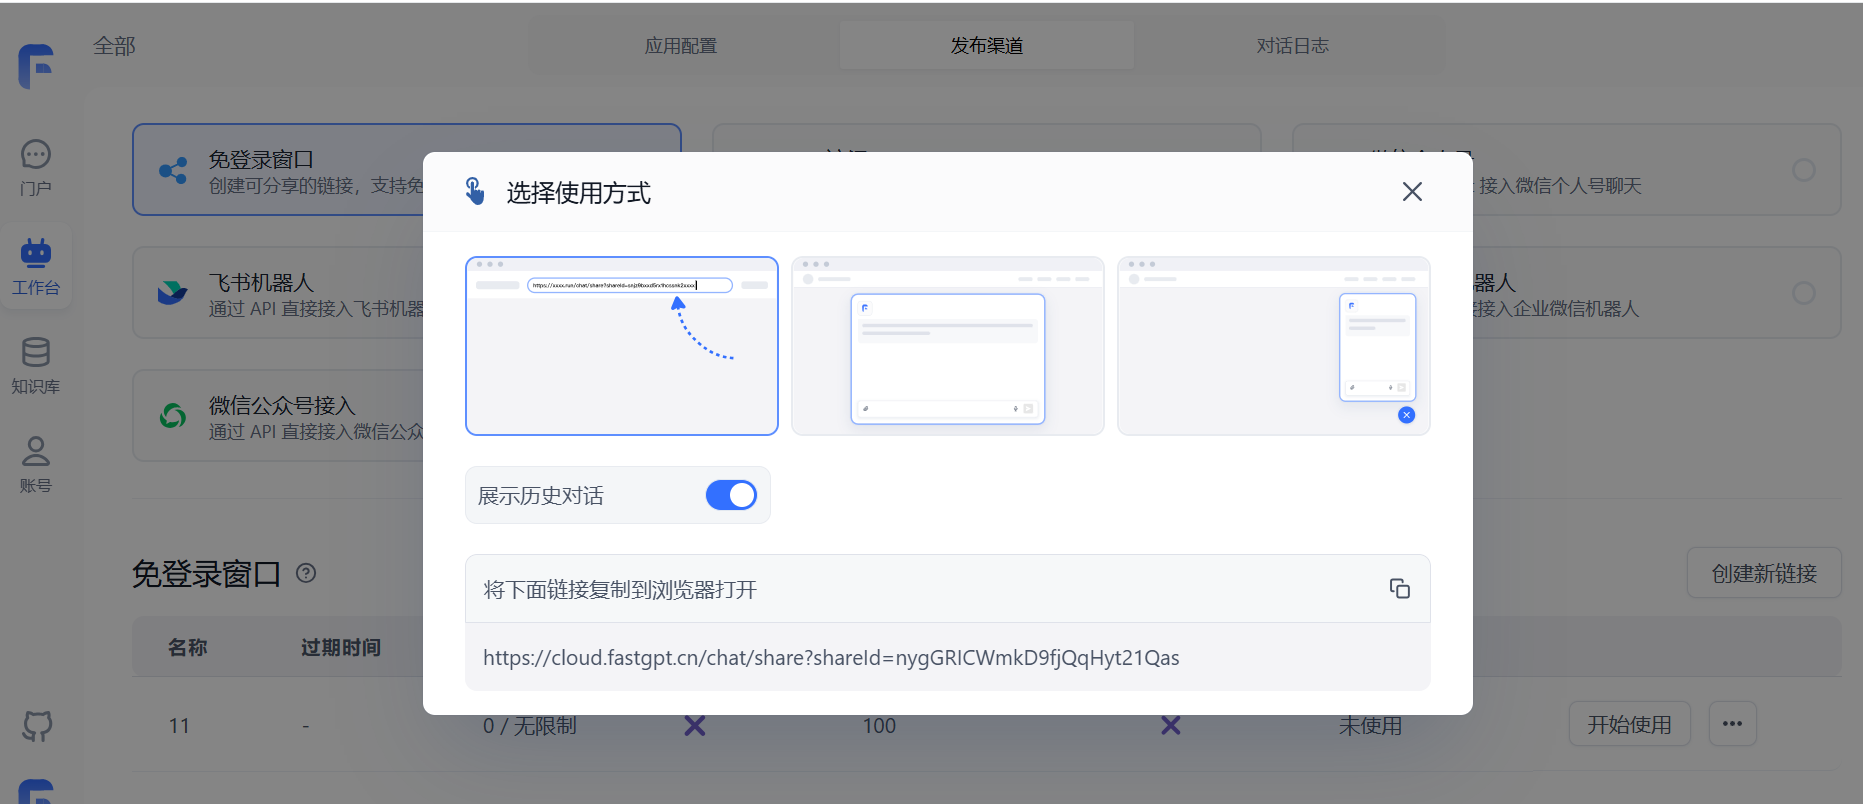Click the share icon of 免登录窗口 card
This screenshot has height=804, width=1863.
(x=173, y=170)
